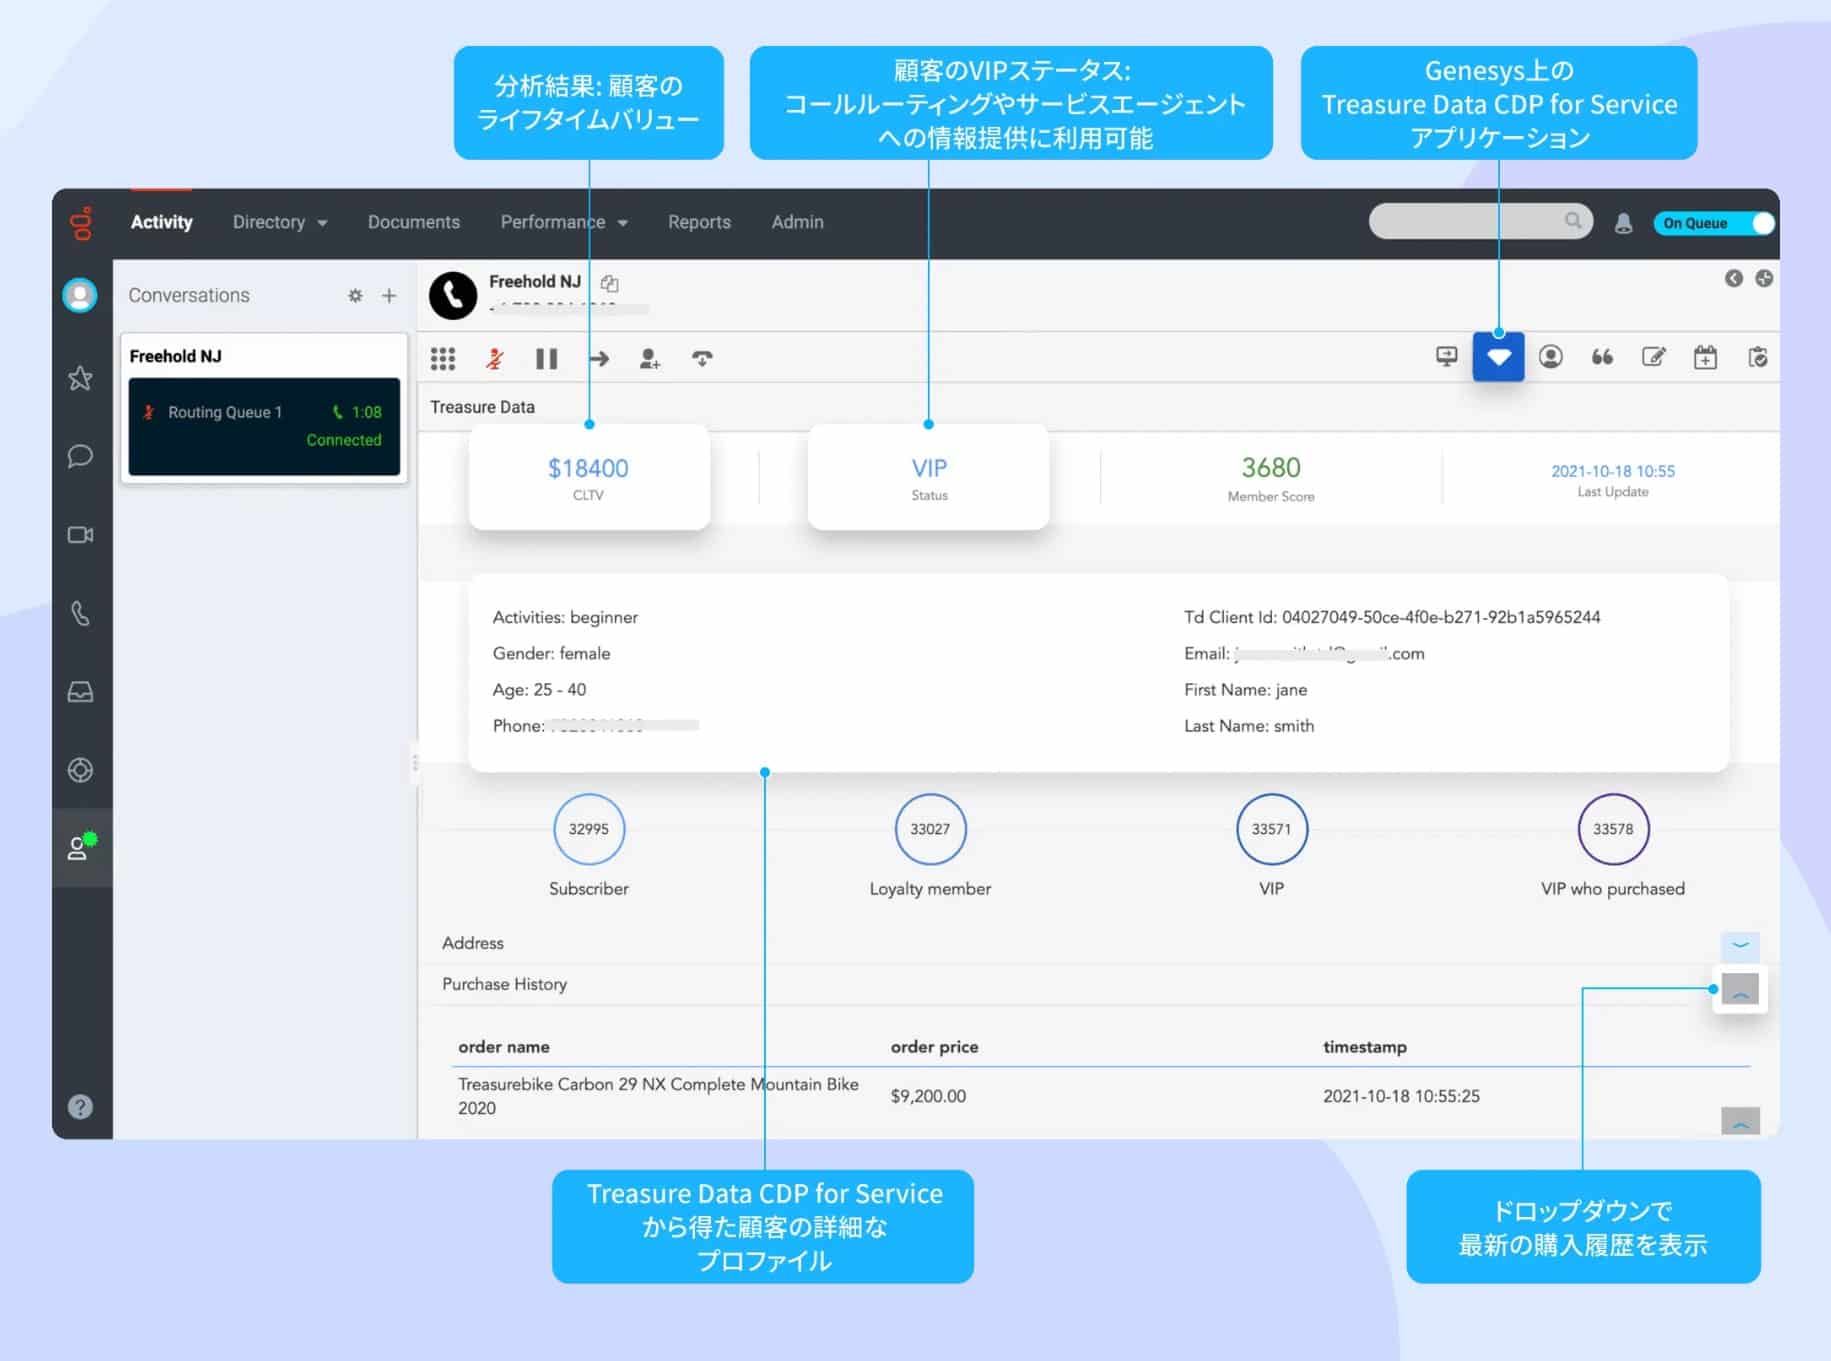
Task: Click the $18400 CLTV card
Action: pyautogui.click(x=589, y=477)
